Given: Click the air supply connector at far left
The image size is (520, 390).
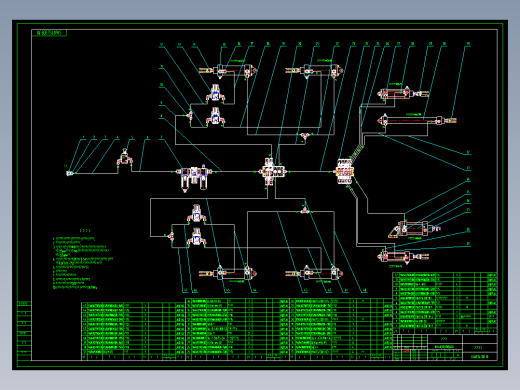Looking at the screenshot, I should tap(69, 173).
